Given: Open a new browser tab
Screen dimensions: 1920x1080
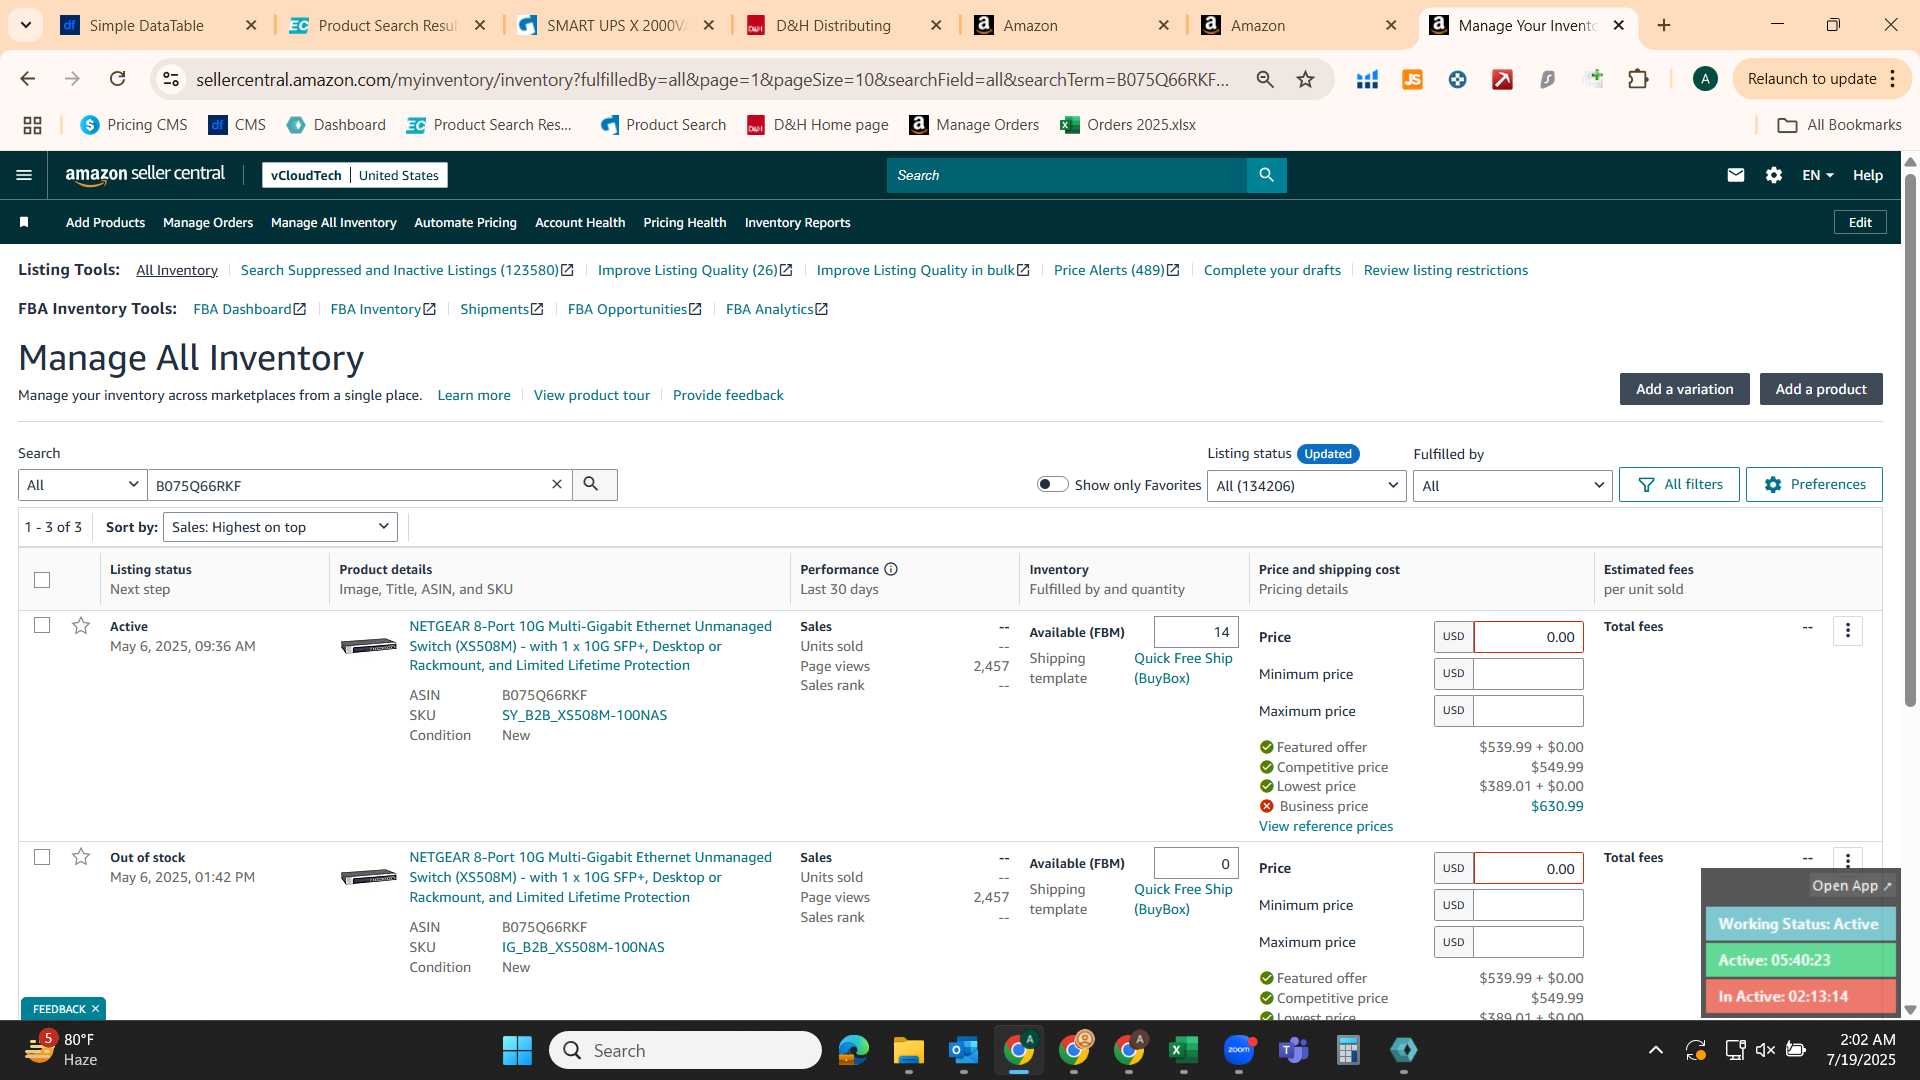Looking at the screenshot, I should coord(1664,25).
